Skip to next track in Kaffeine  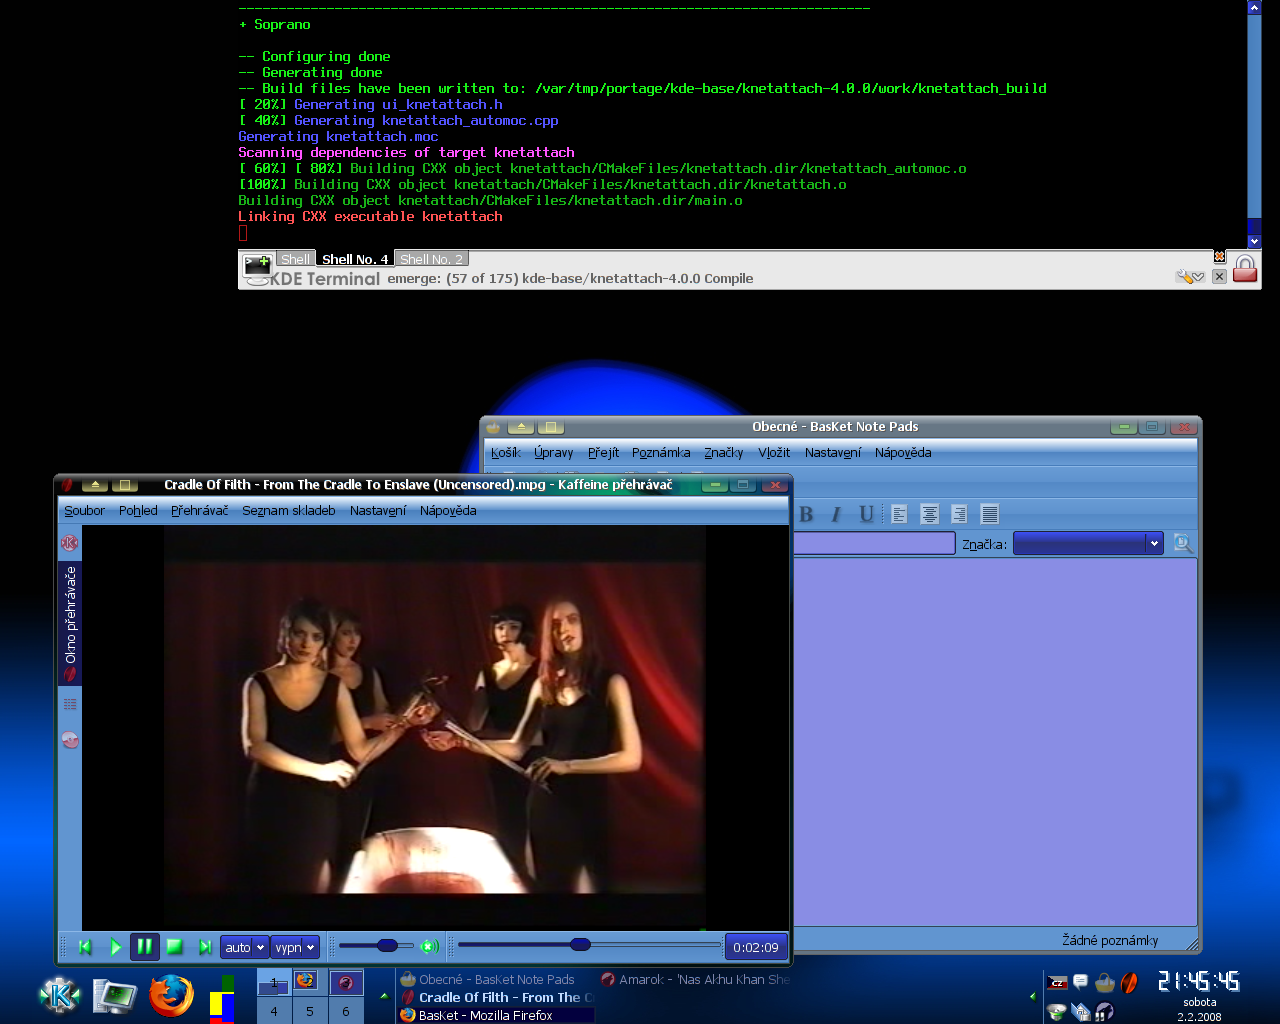click(205, 947)
